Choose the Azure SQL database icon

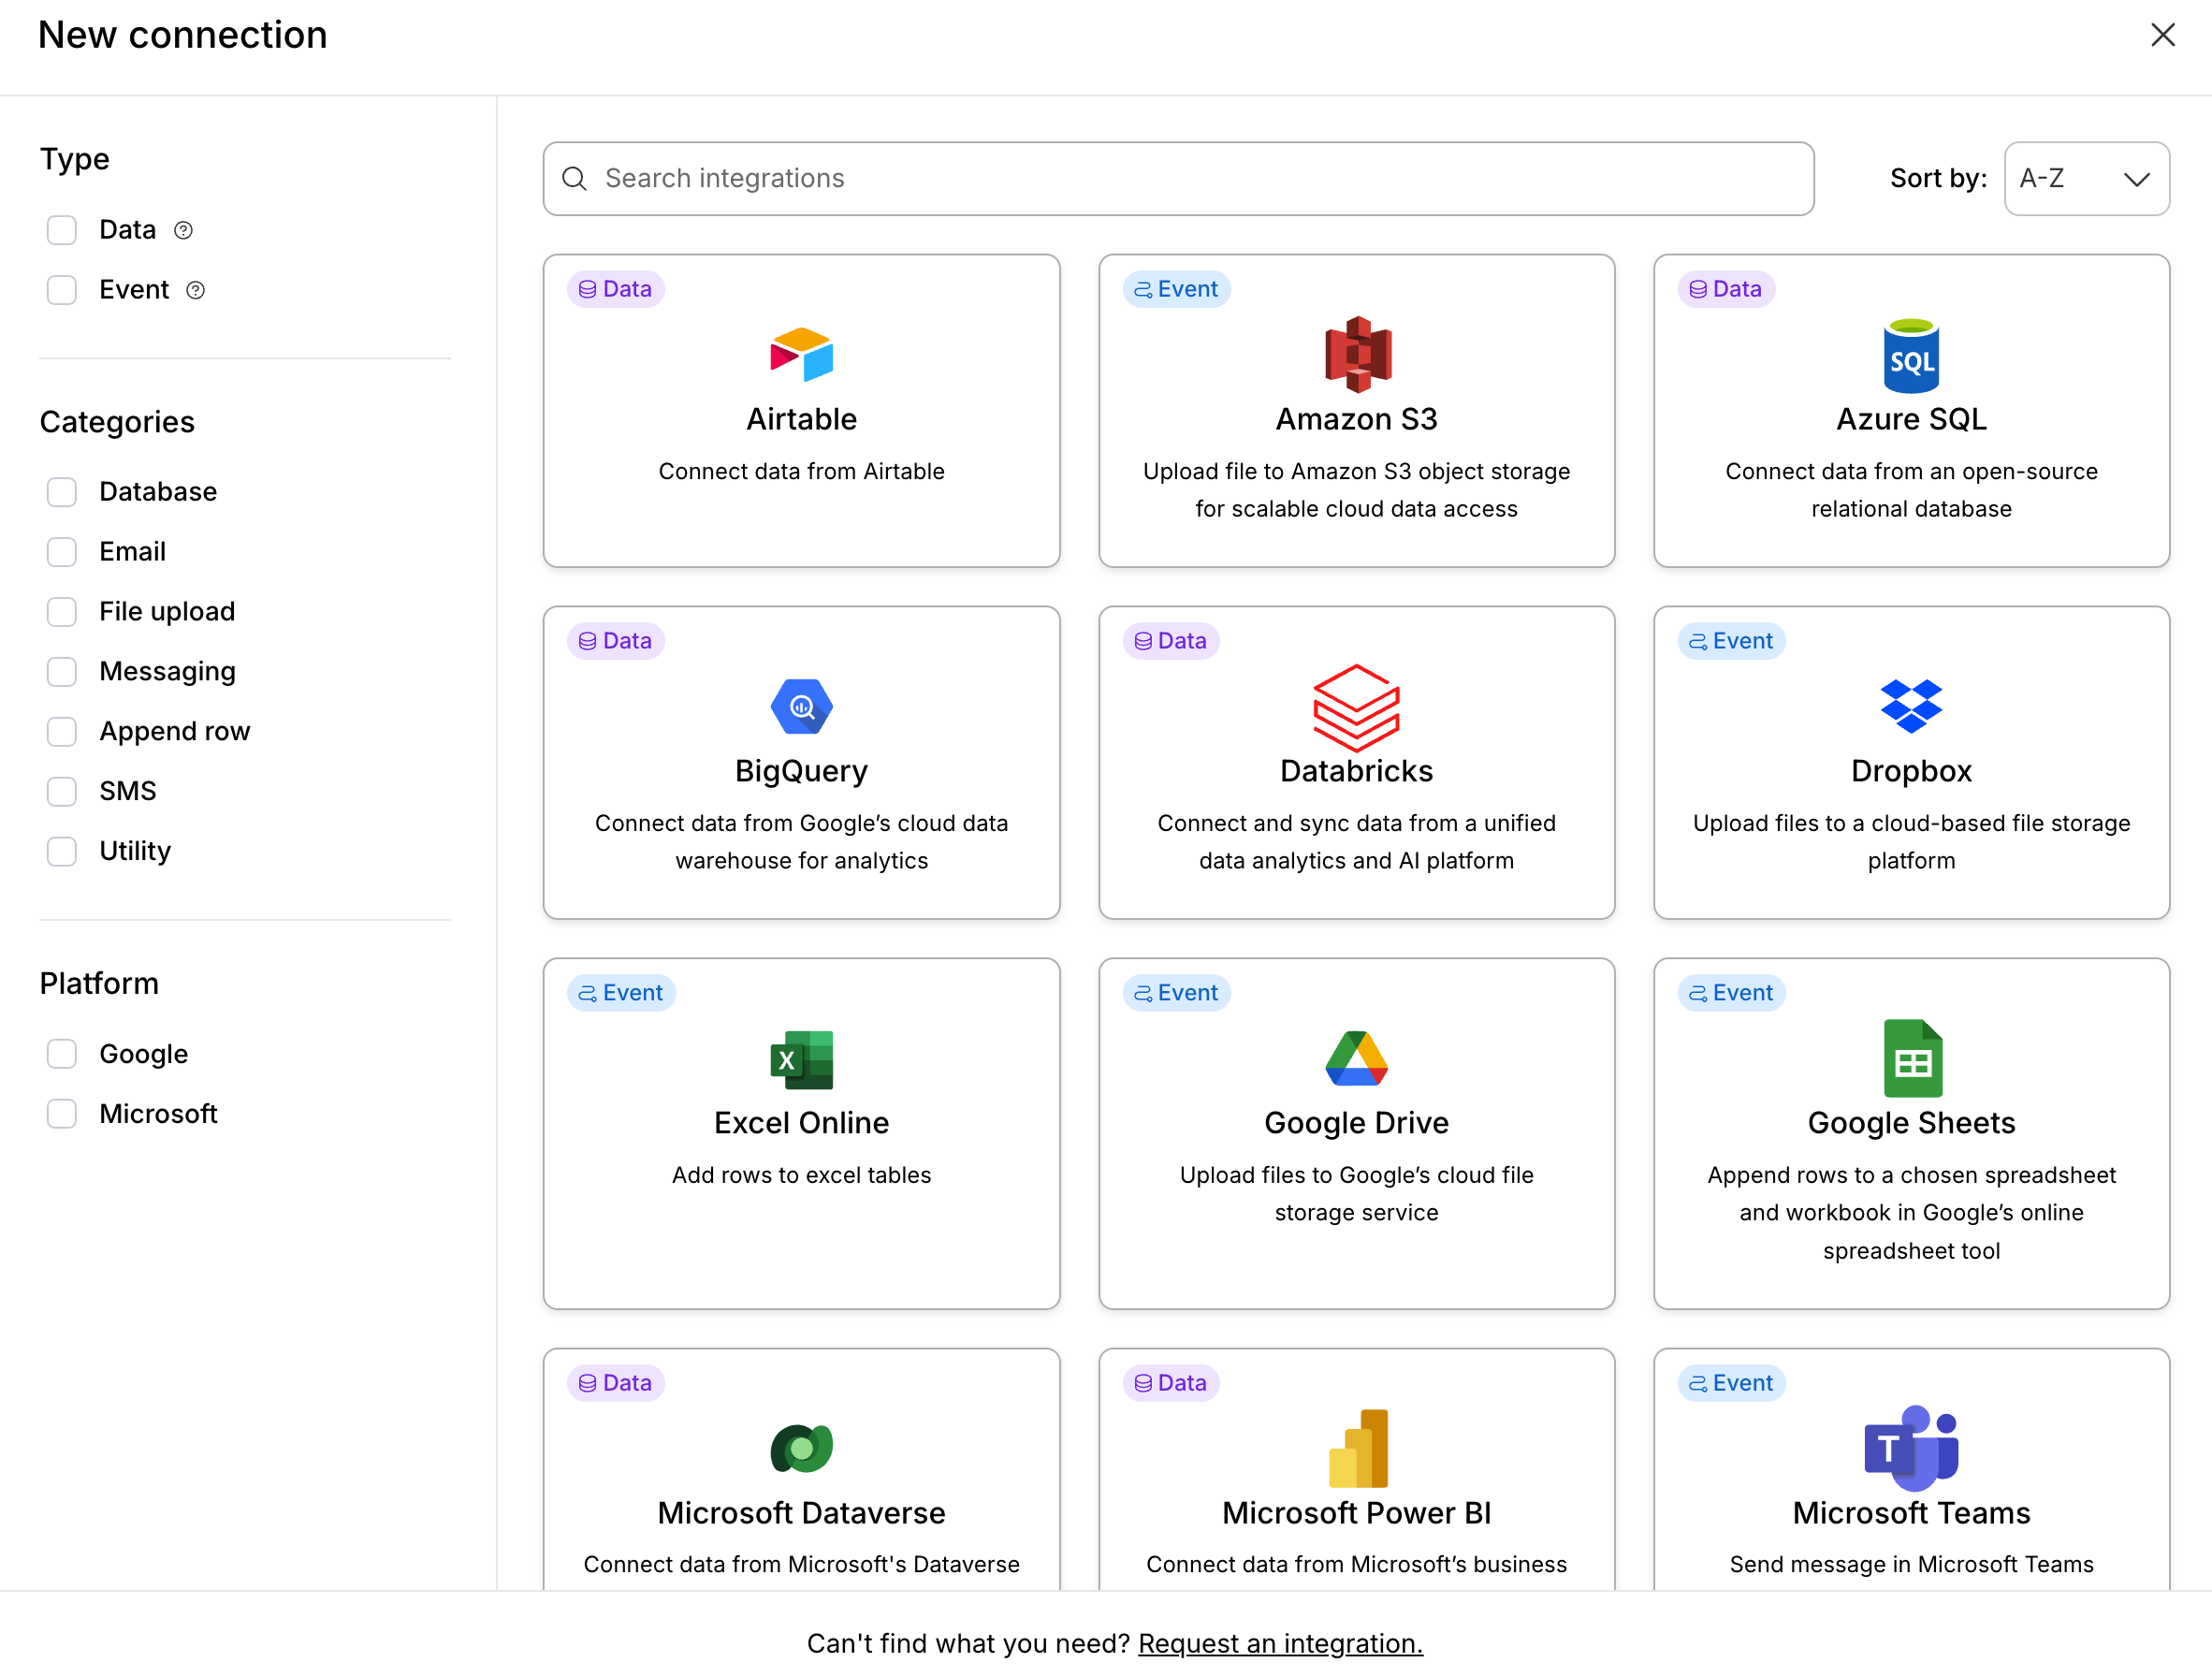(1910, 355)
